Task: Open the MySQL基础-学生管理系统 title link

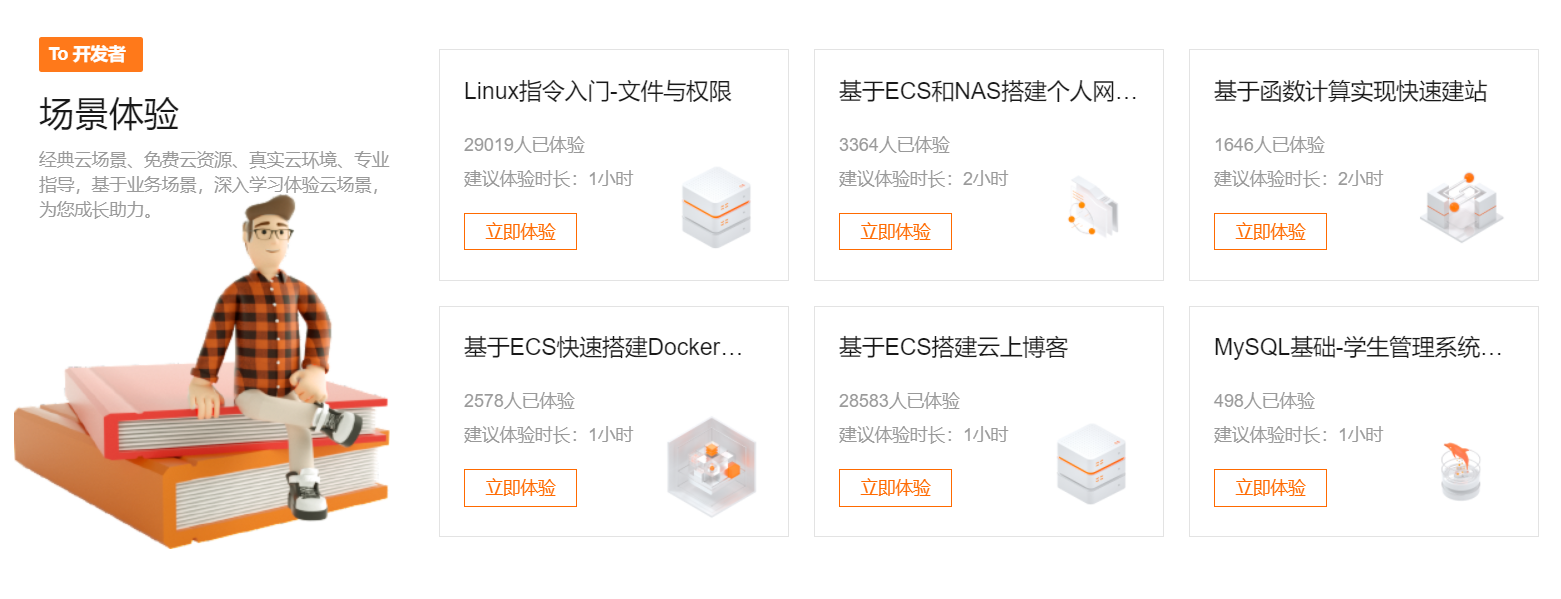Action: pyautogui.click(x=1358, y=348)
